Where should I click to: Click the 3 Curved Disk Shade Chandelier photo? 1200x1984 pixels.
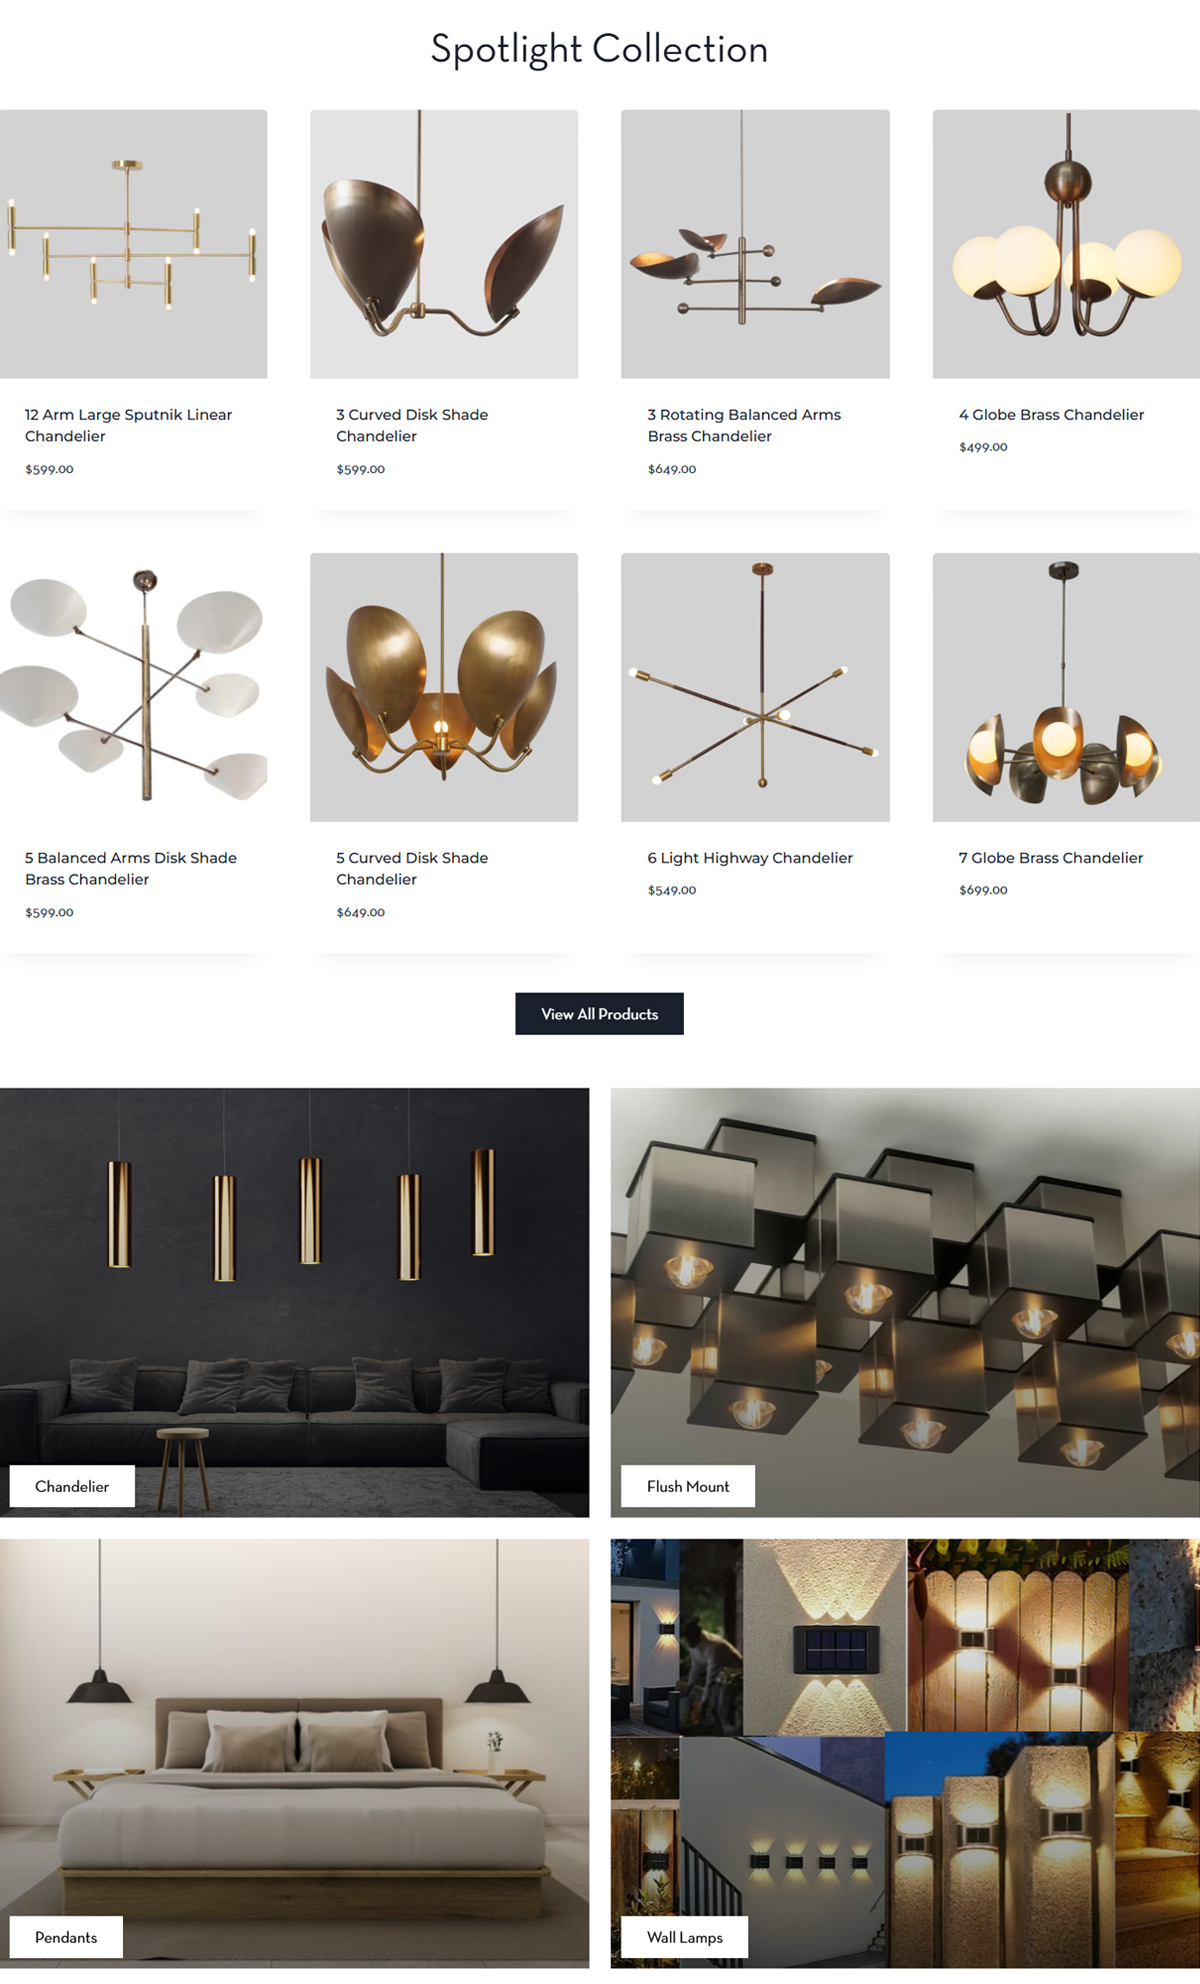[x=444, y=244]
